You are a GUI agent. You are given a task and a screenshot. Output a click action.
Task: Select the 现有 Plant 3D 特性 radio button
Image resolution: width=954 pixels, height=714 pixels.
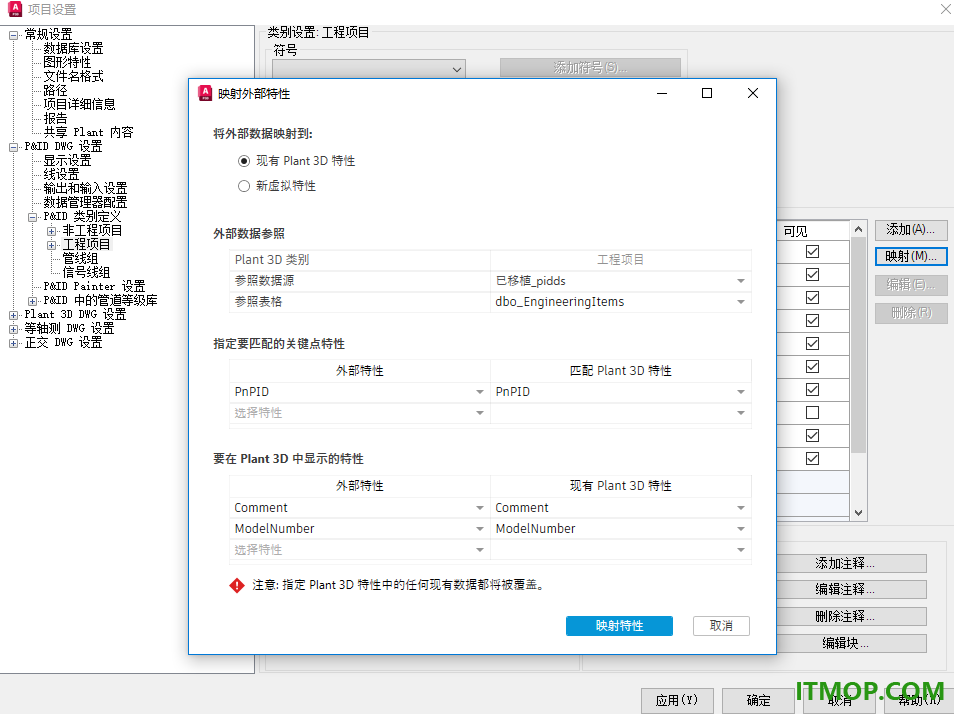click(x=244, y=161)
